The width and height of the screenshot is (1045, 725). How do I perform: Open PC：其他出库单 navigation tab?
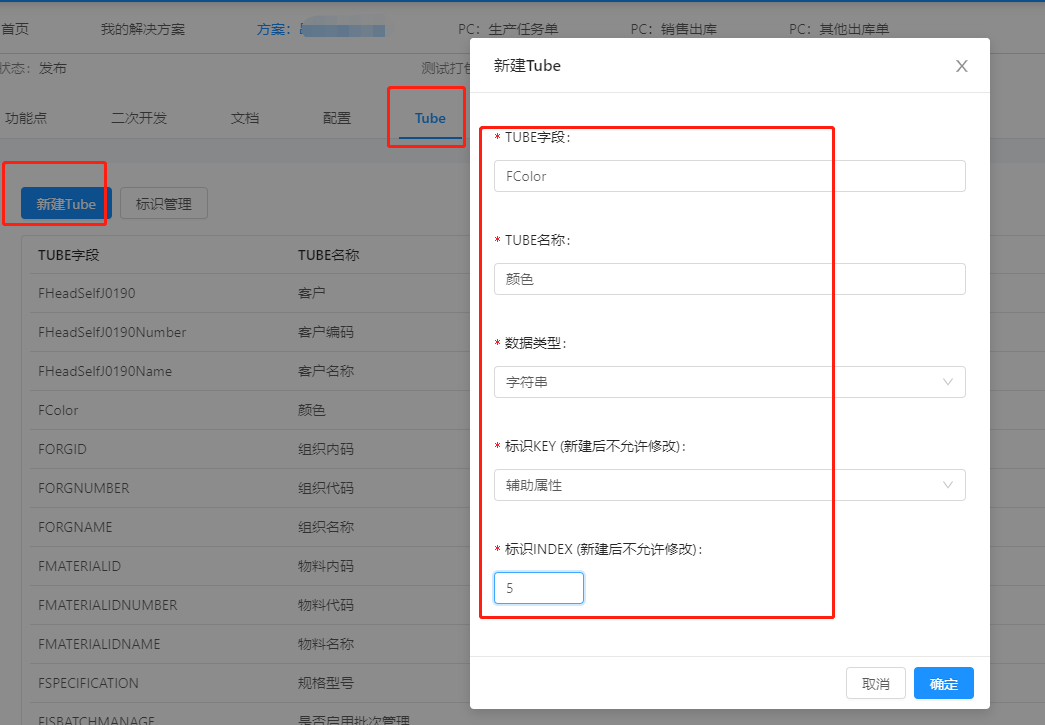839,29
